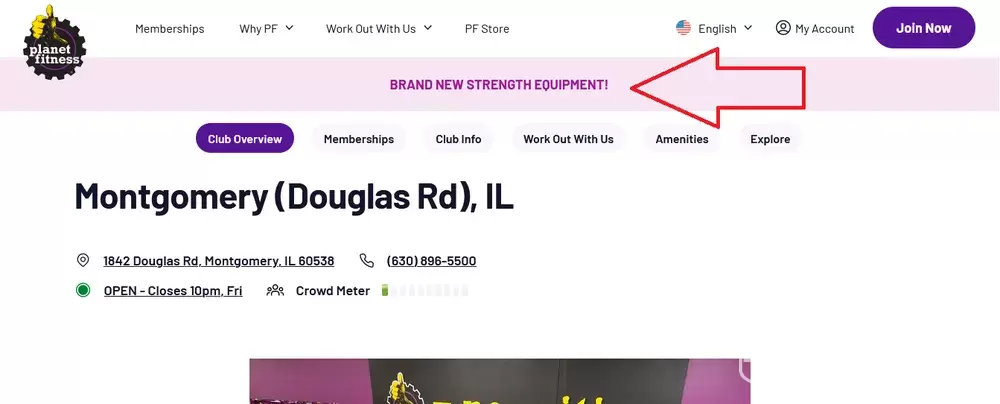The width and height of the screenshot is (1000, 404).
Task: Open the PF Store menu item
Action: (487, 29)
